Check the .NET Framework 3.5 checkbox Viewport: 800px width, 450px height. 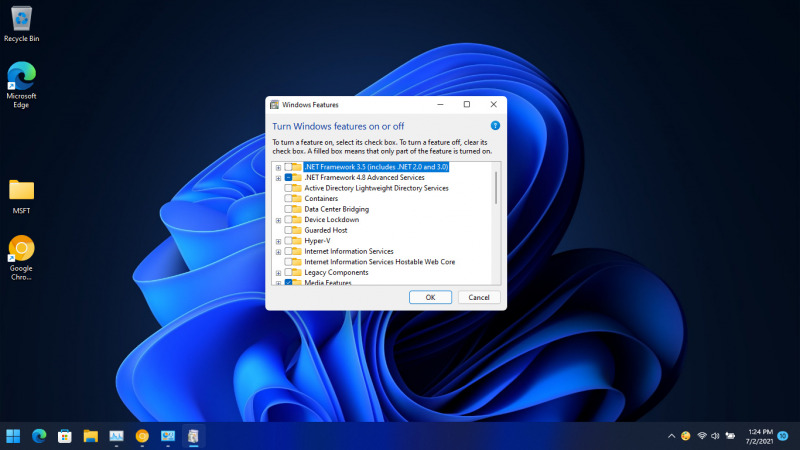tap(288, 167)
